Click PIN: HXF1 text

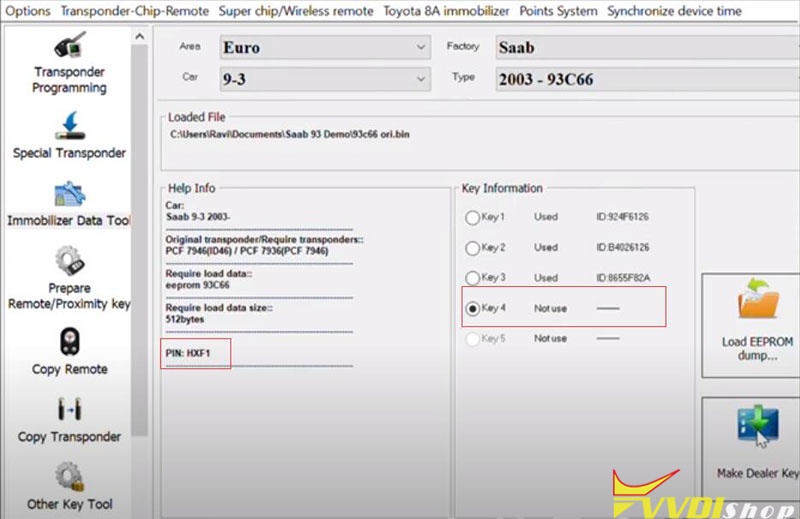coord(188,353)
